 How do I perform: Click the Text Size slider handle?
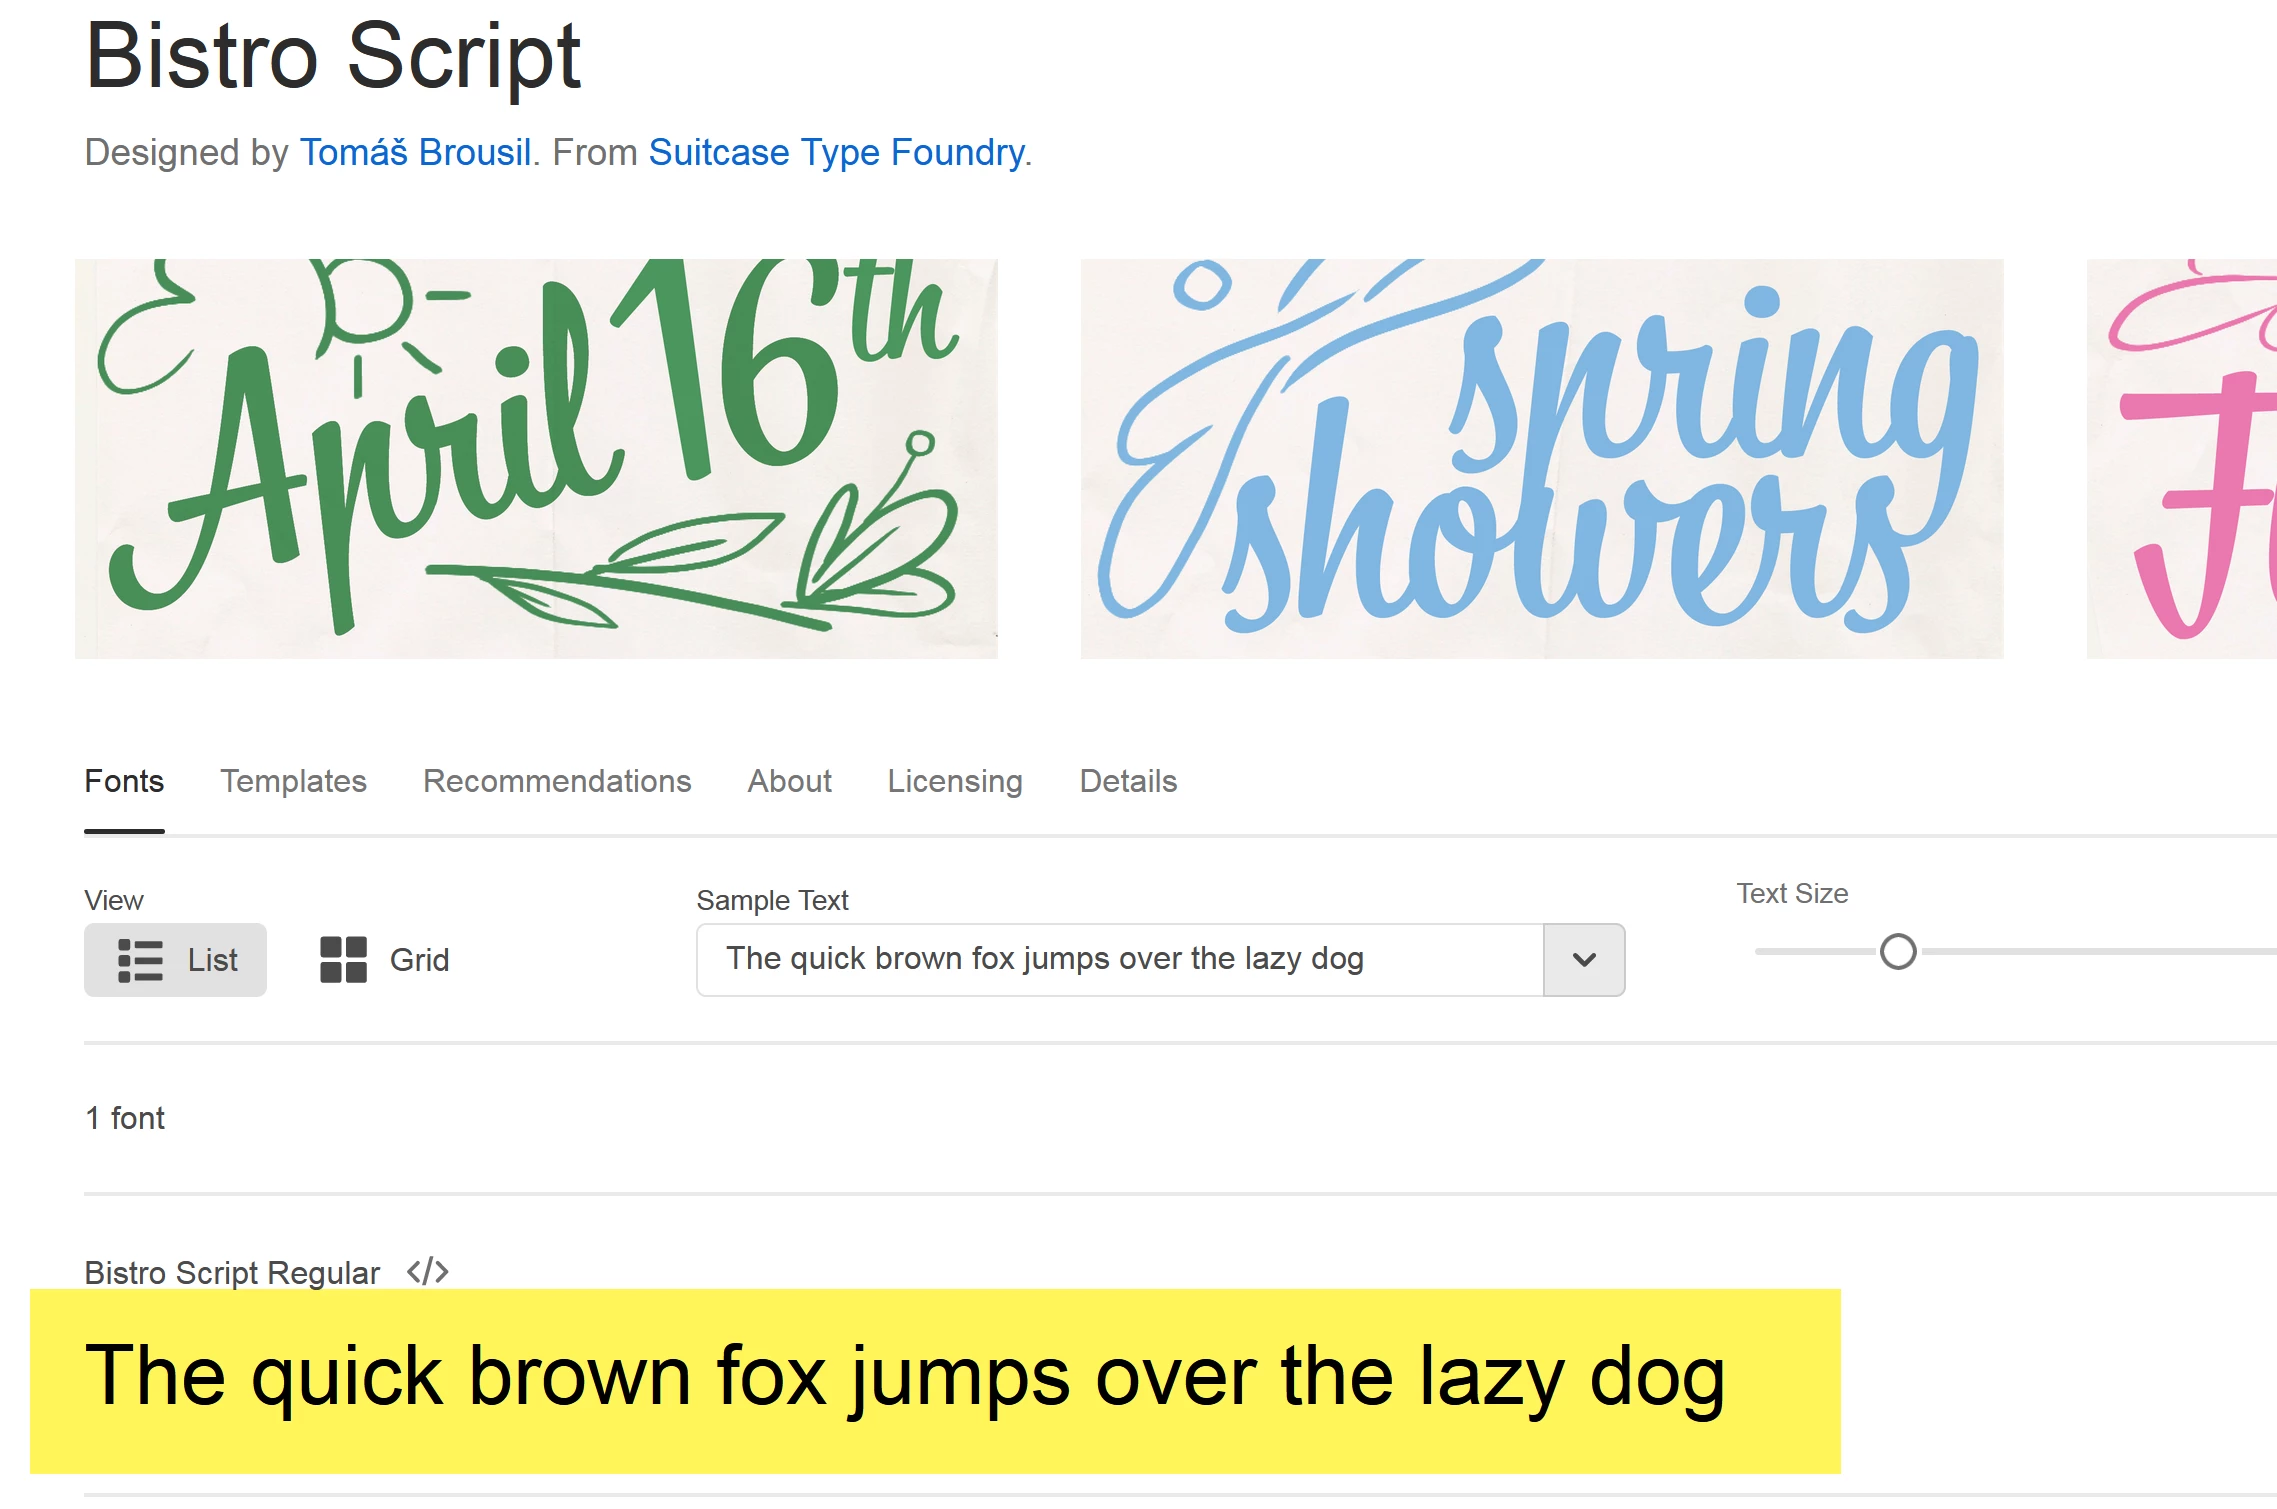coord(1897,952)
